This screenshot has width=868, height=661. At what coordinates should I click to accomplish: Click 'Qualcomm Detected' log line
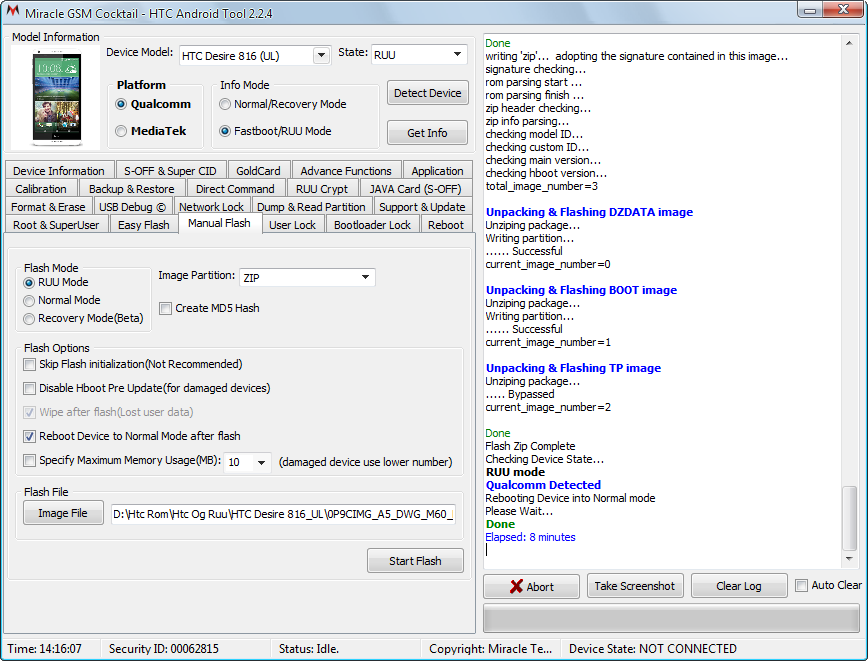click(x=543, y=485)
